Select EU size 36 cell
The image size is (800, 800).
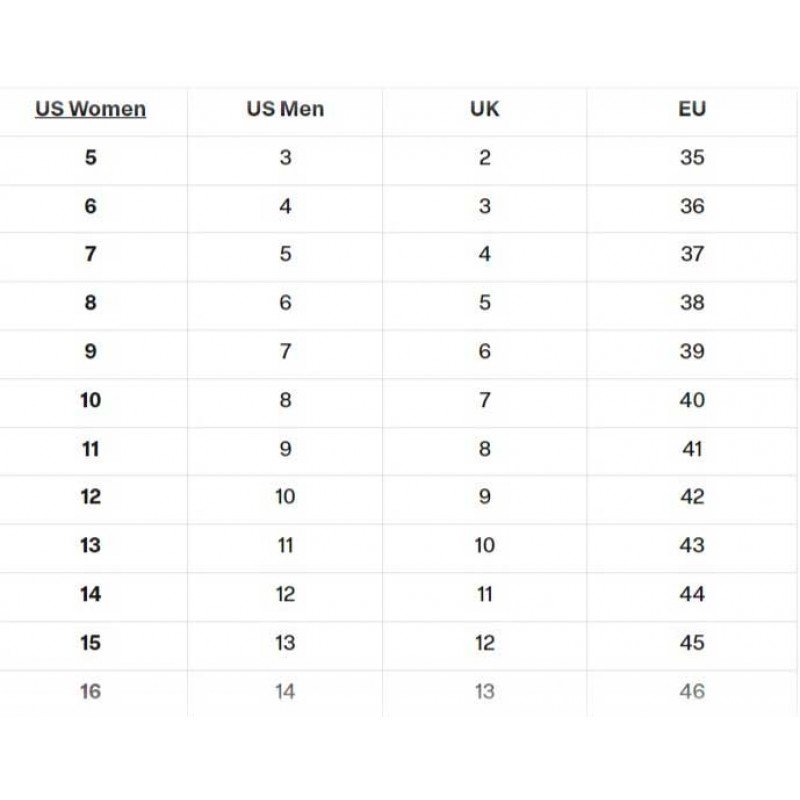coord(692,206)
